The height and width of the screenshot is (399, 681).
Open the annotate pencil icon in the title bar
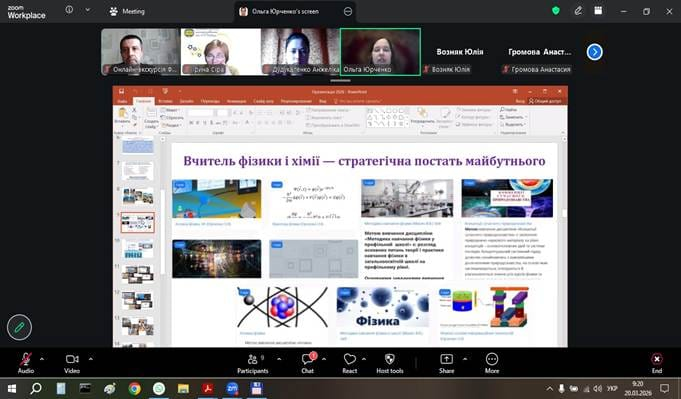pos(578,11)
